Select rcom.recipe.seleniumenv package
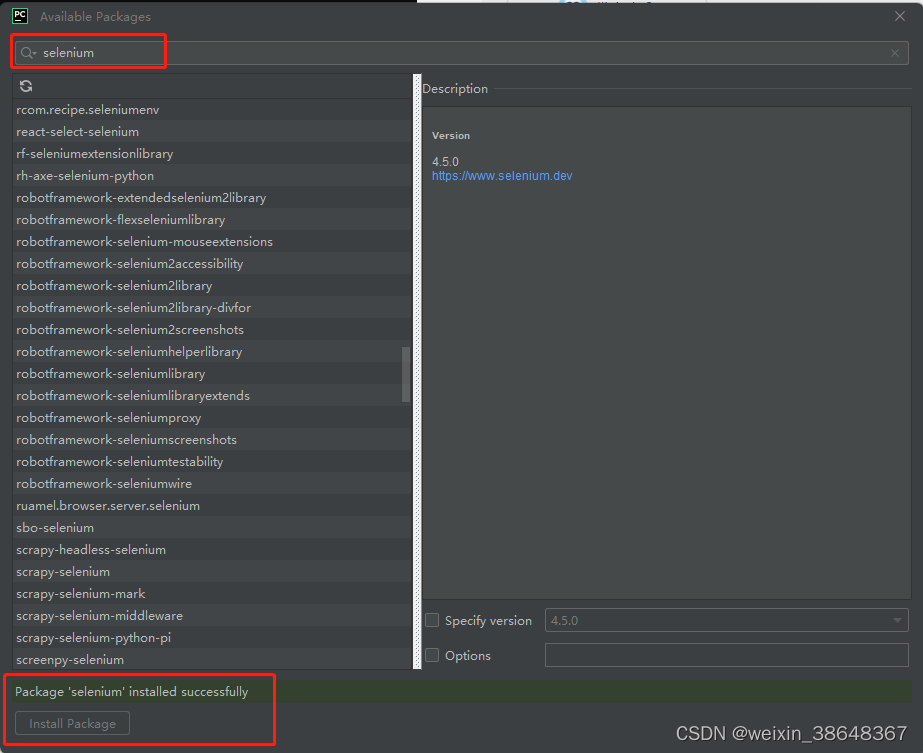 coord(212,110)
